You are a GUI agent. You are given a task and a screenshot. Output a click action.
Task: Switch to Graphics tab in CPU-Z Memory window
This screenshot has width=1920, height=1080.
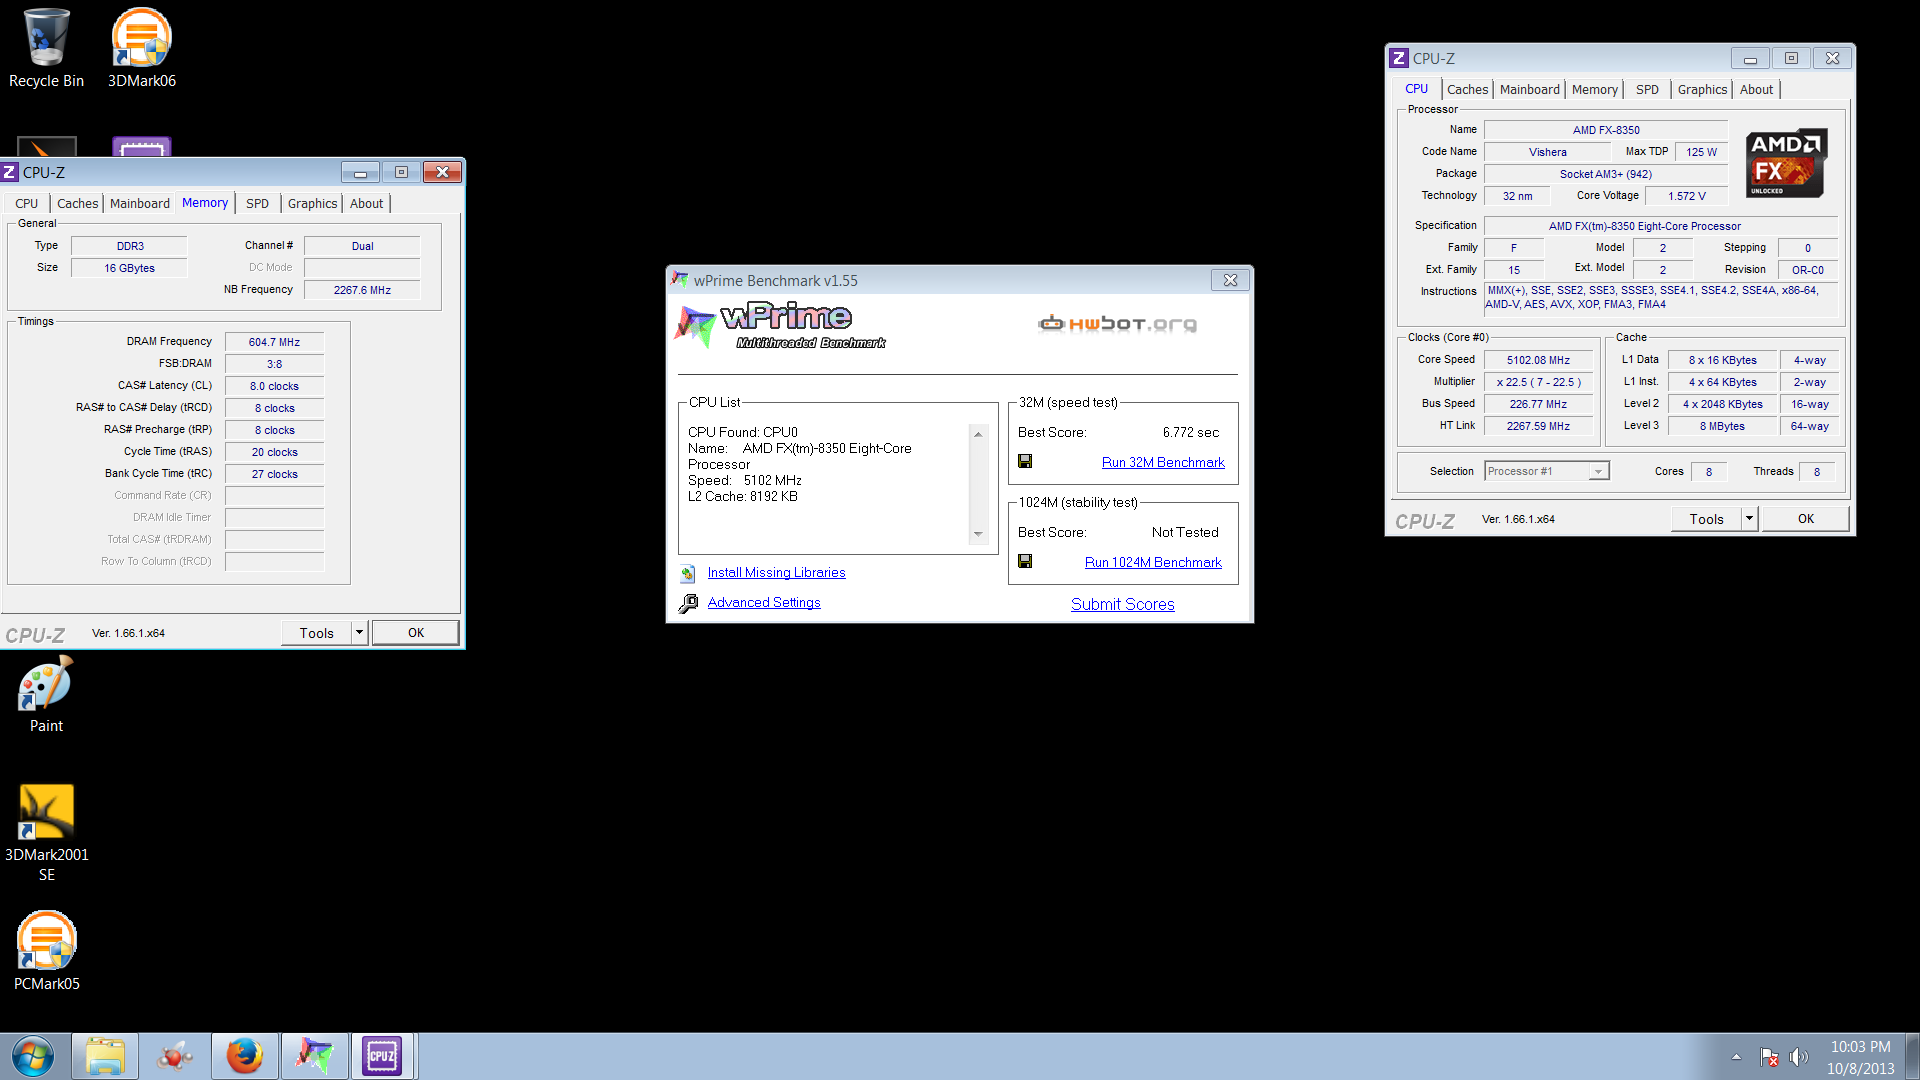coord(312,203)
